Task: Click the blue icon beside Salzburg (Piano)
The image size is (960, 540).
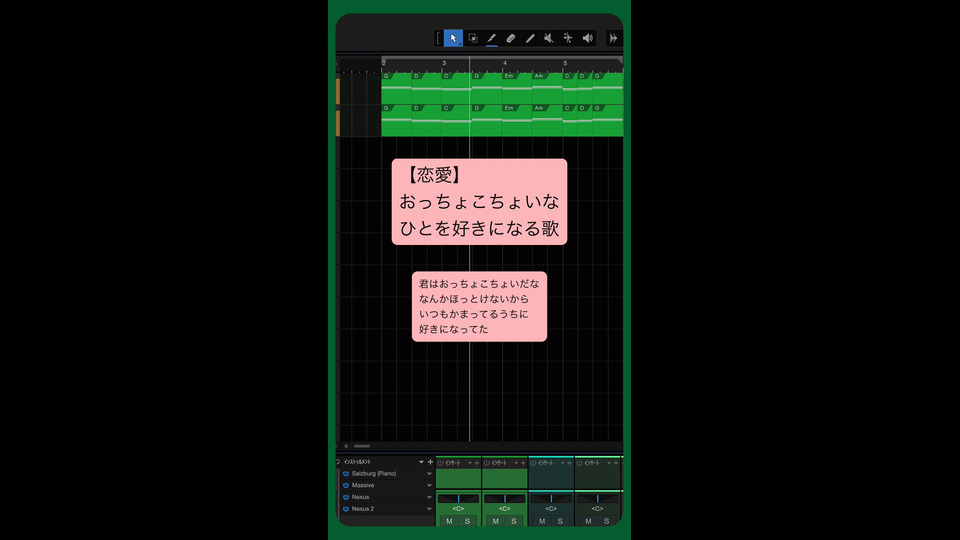Action: pyautogui.click(x=346, y=474)
